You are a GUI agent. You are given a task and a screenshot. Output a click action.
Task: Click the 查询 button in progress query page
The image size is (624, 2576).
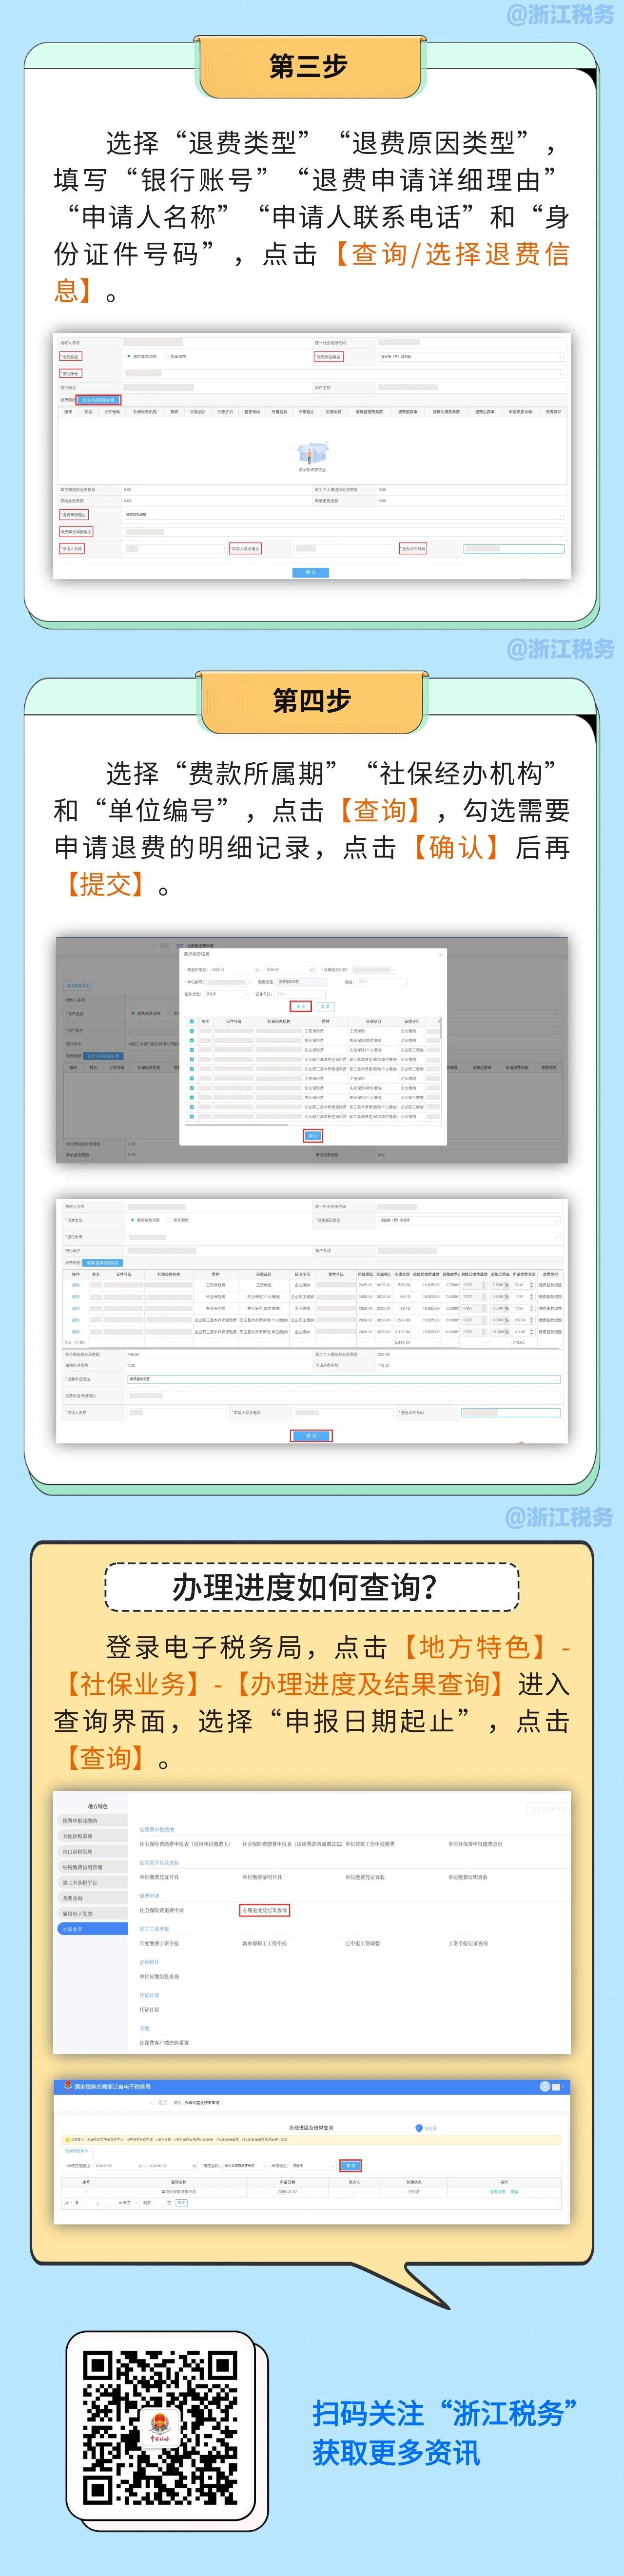(x=351, y=2166)
